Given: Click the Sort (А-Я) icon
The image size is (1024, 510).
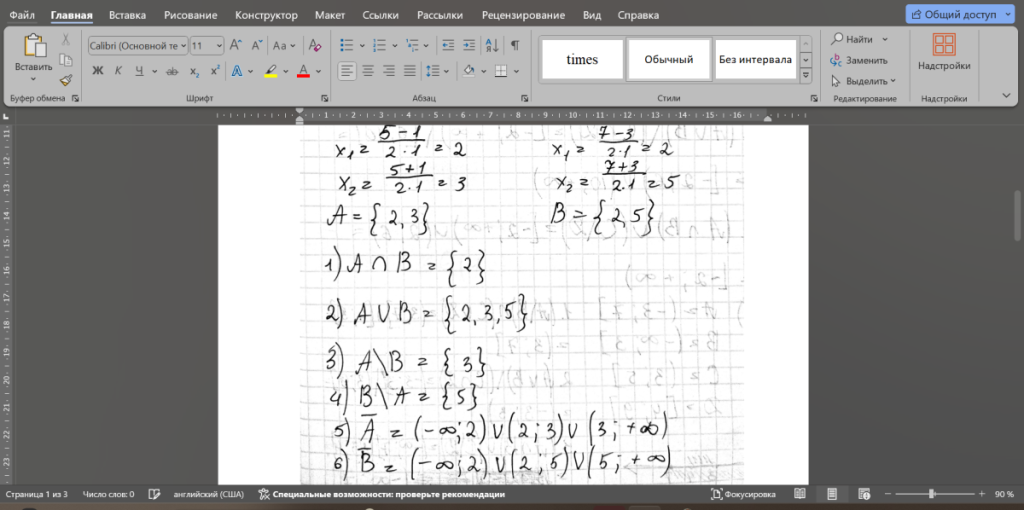Looking at the screenshot, I should 492,45.
